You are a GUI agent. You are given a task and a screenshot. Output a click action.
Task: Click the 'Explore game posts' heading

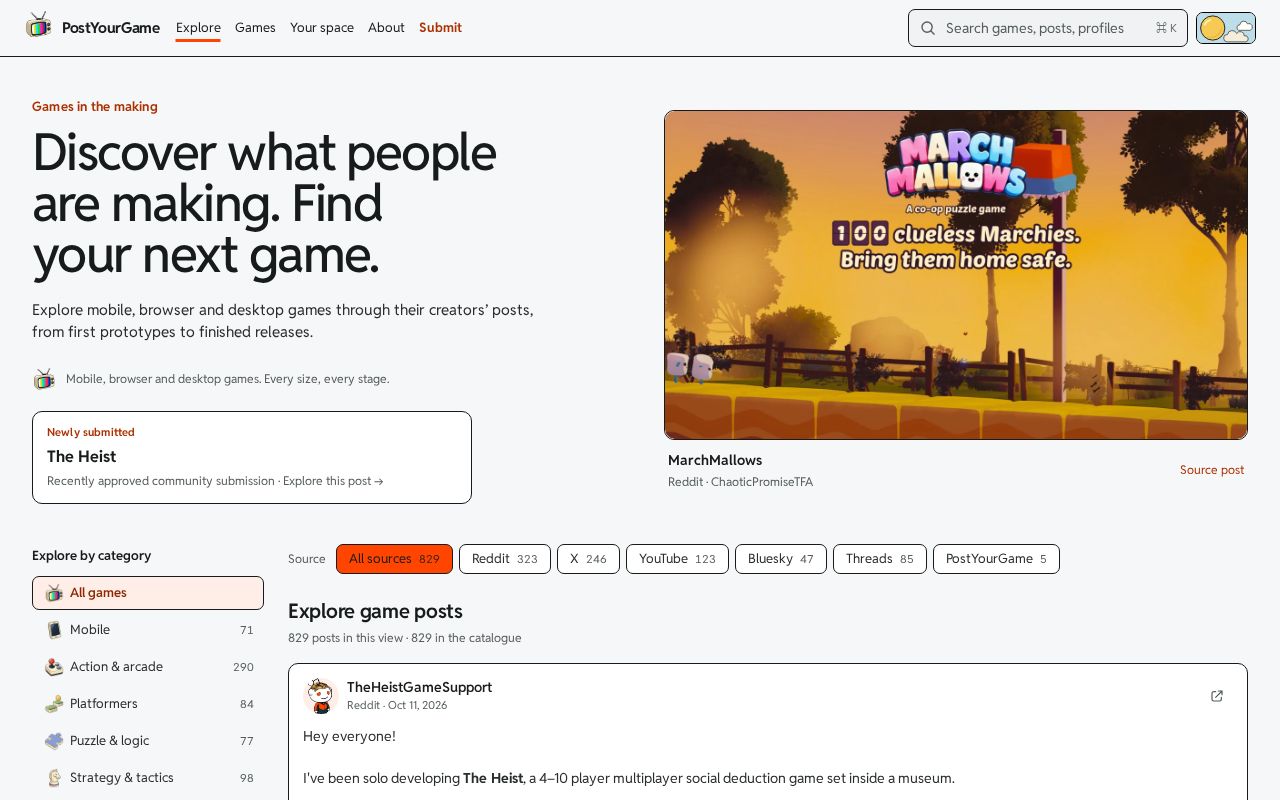click(375, 611)
